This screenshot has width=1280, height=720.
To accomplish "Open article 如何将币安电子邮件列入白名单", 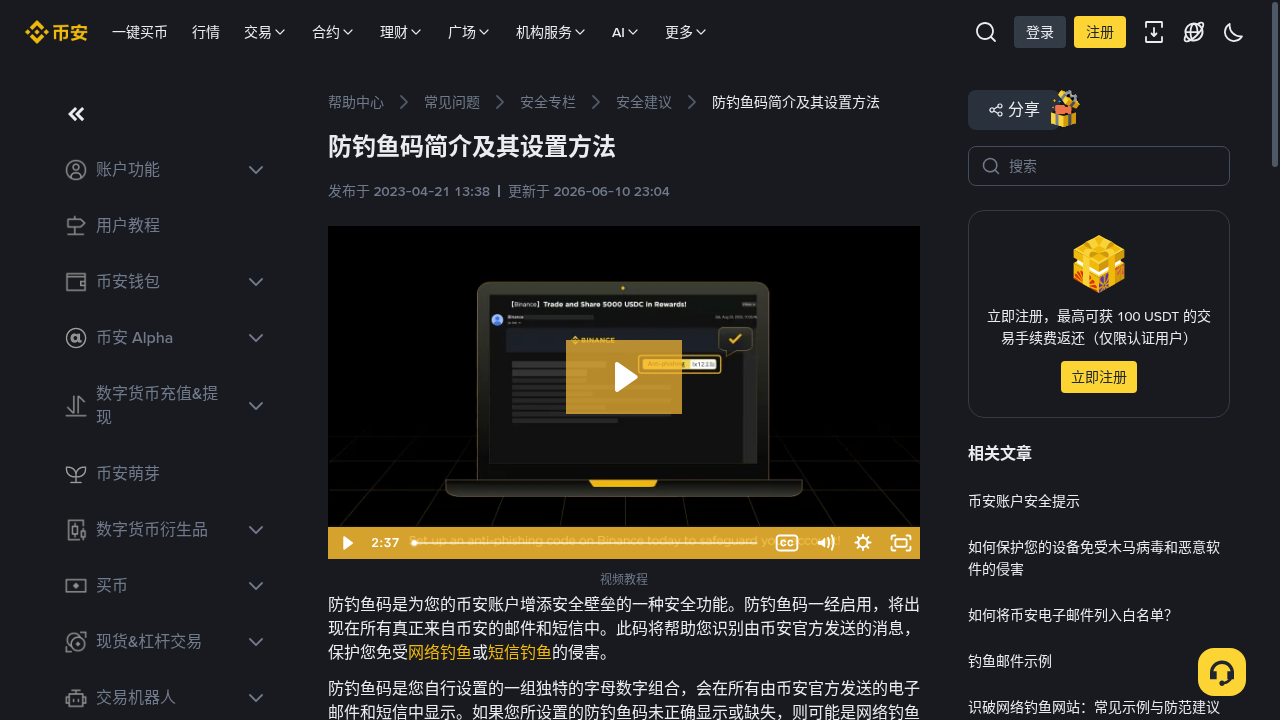I will [1069, 615].
